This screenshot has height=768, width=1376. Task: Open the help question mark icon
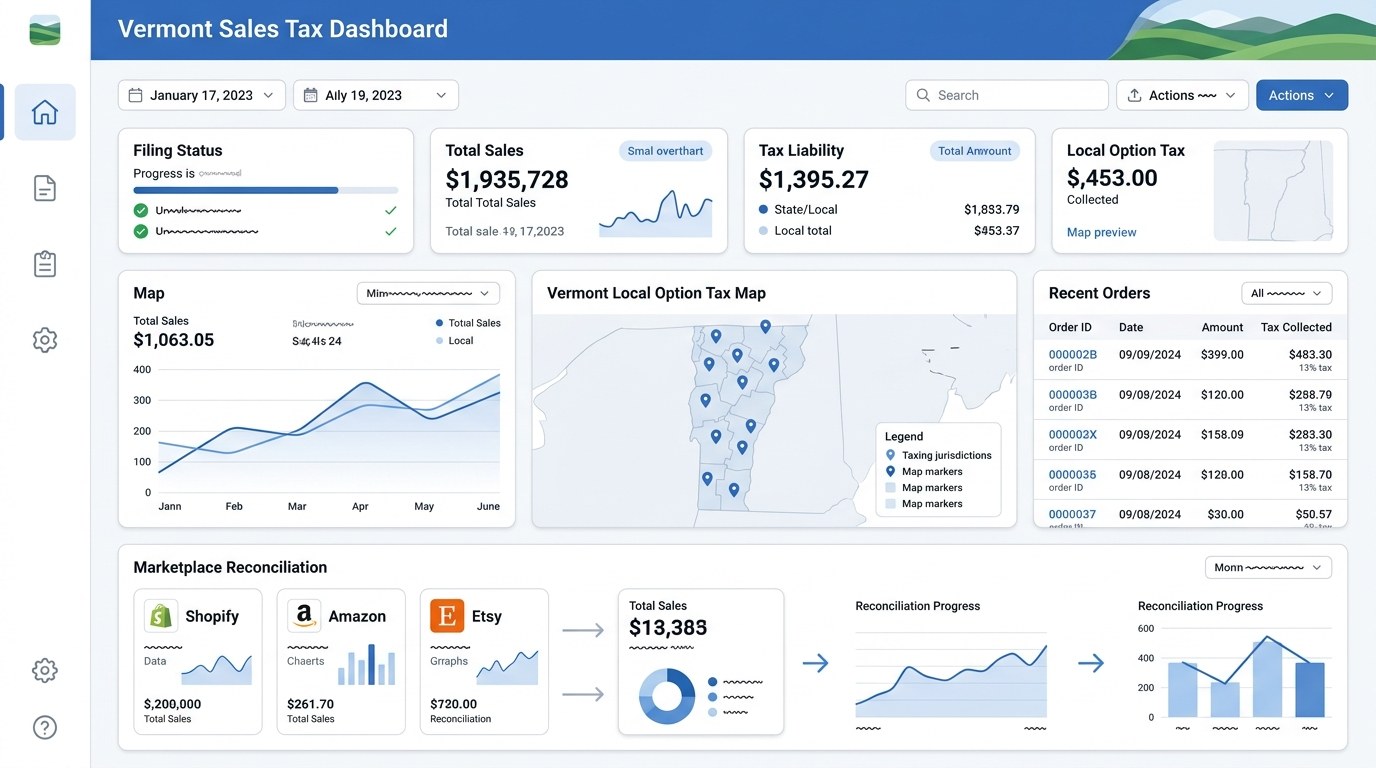(x=45, y=727)
